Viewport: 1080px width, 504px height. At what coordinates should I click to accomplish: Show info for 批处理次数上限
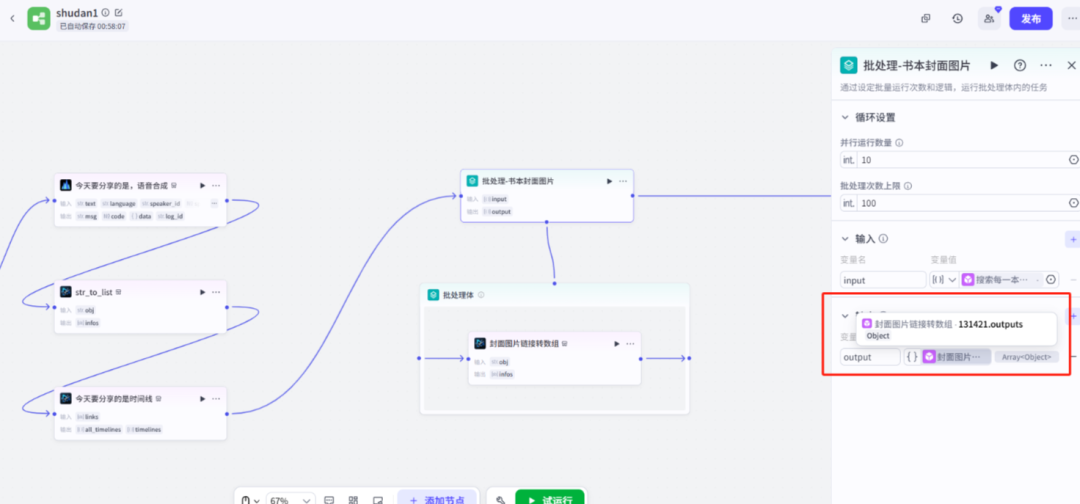click(908, 186)
